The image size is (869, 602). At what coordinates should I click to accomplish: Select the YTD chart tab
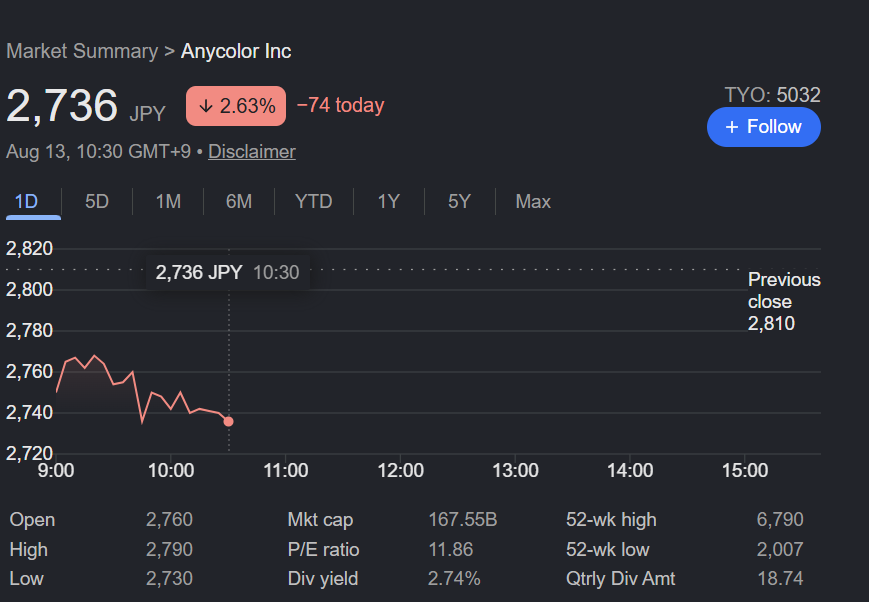[314, 201]
